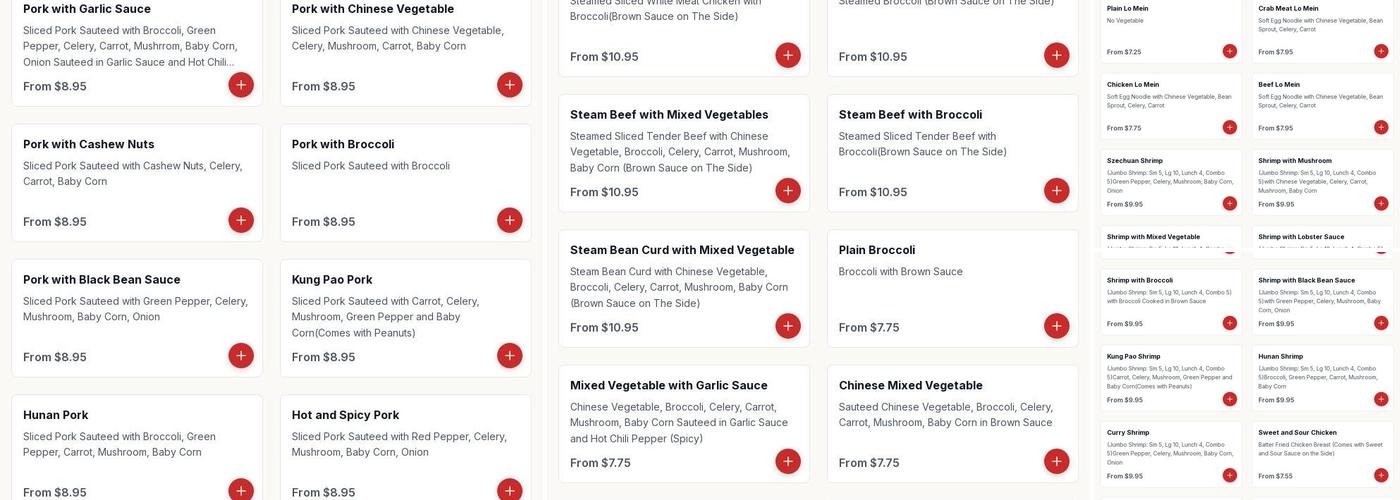
Task: Open the Hunan Pork item title
Action: pos(56,415)
